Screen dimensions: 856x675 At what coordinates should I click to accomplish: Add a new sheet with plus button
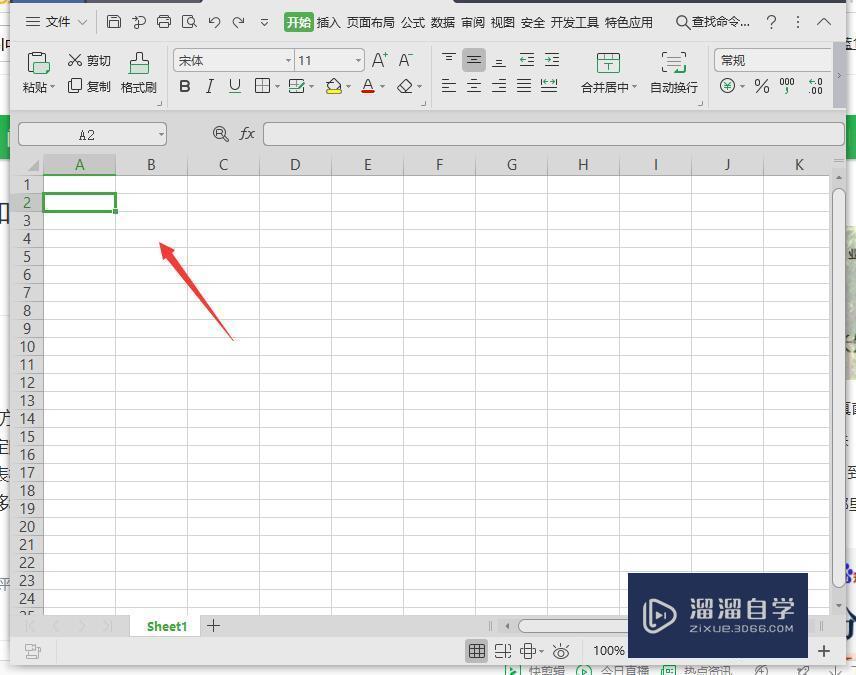point(212,626)
